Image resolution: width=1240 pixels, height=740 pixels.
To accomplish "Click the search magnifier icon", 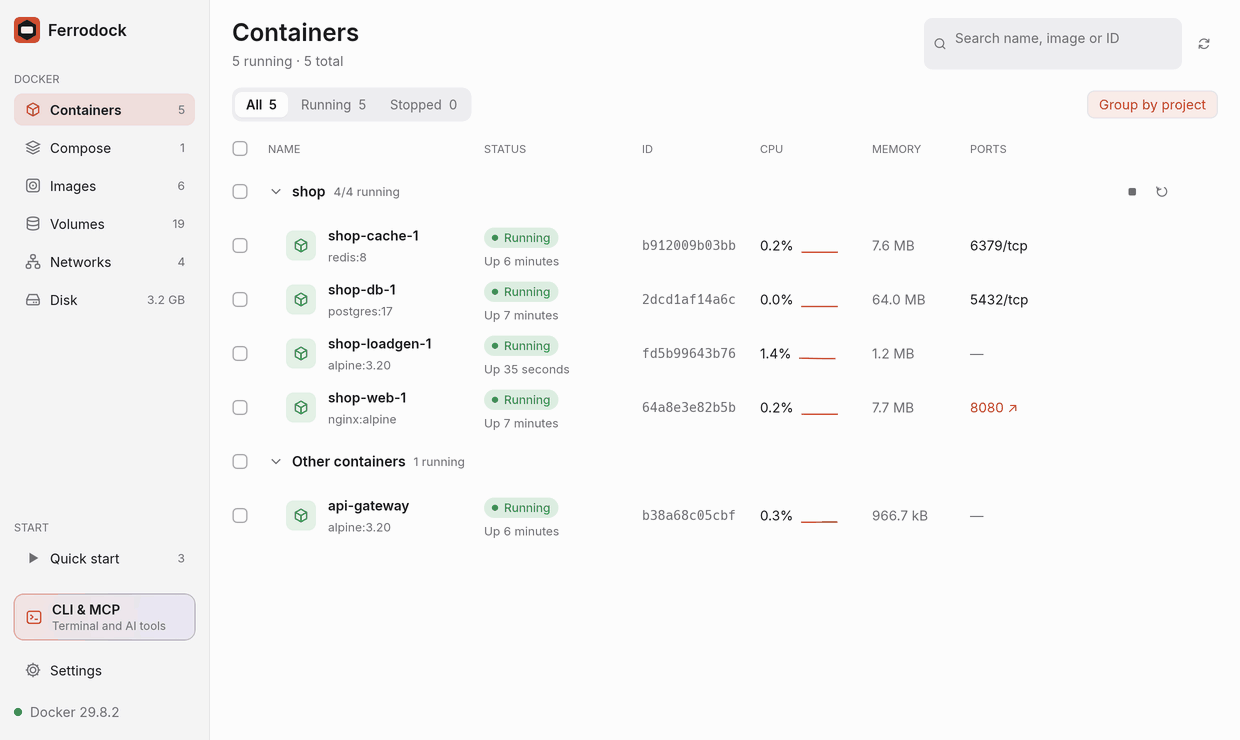I will (940, 44).
